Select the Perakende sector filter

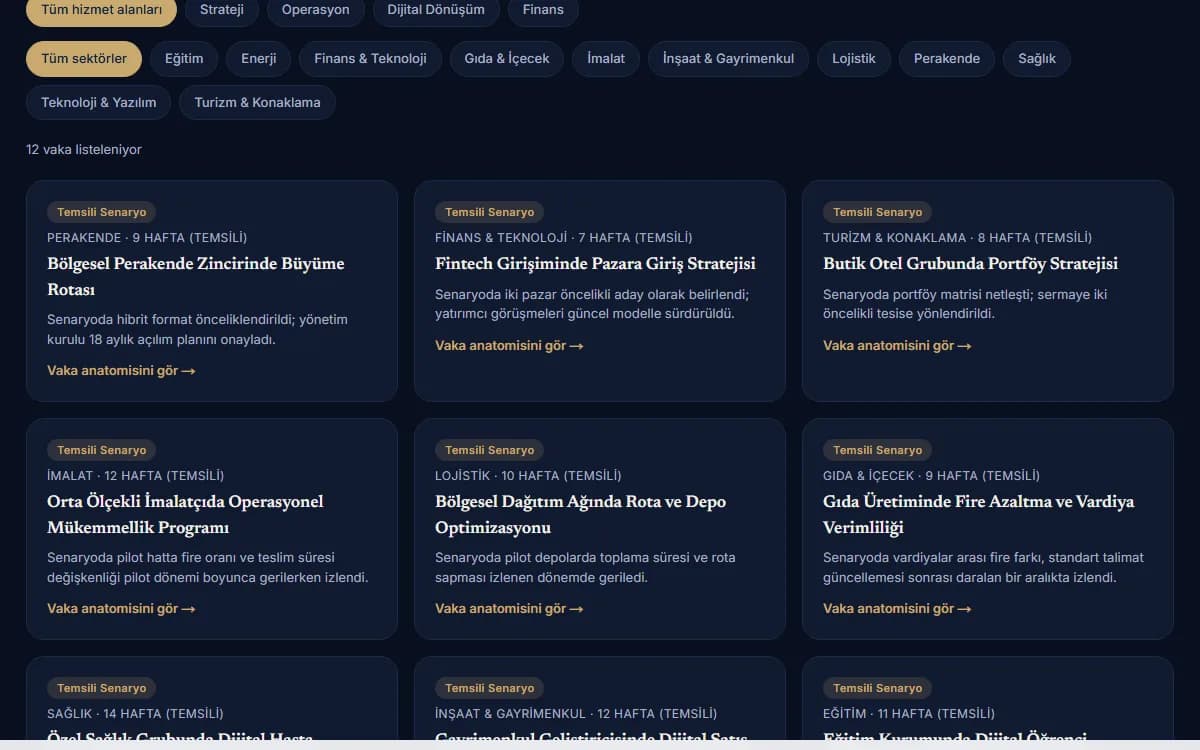947,59
